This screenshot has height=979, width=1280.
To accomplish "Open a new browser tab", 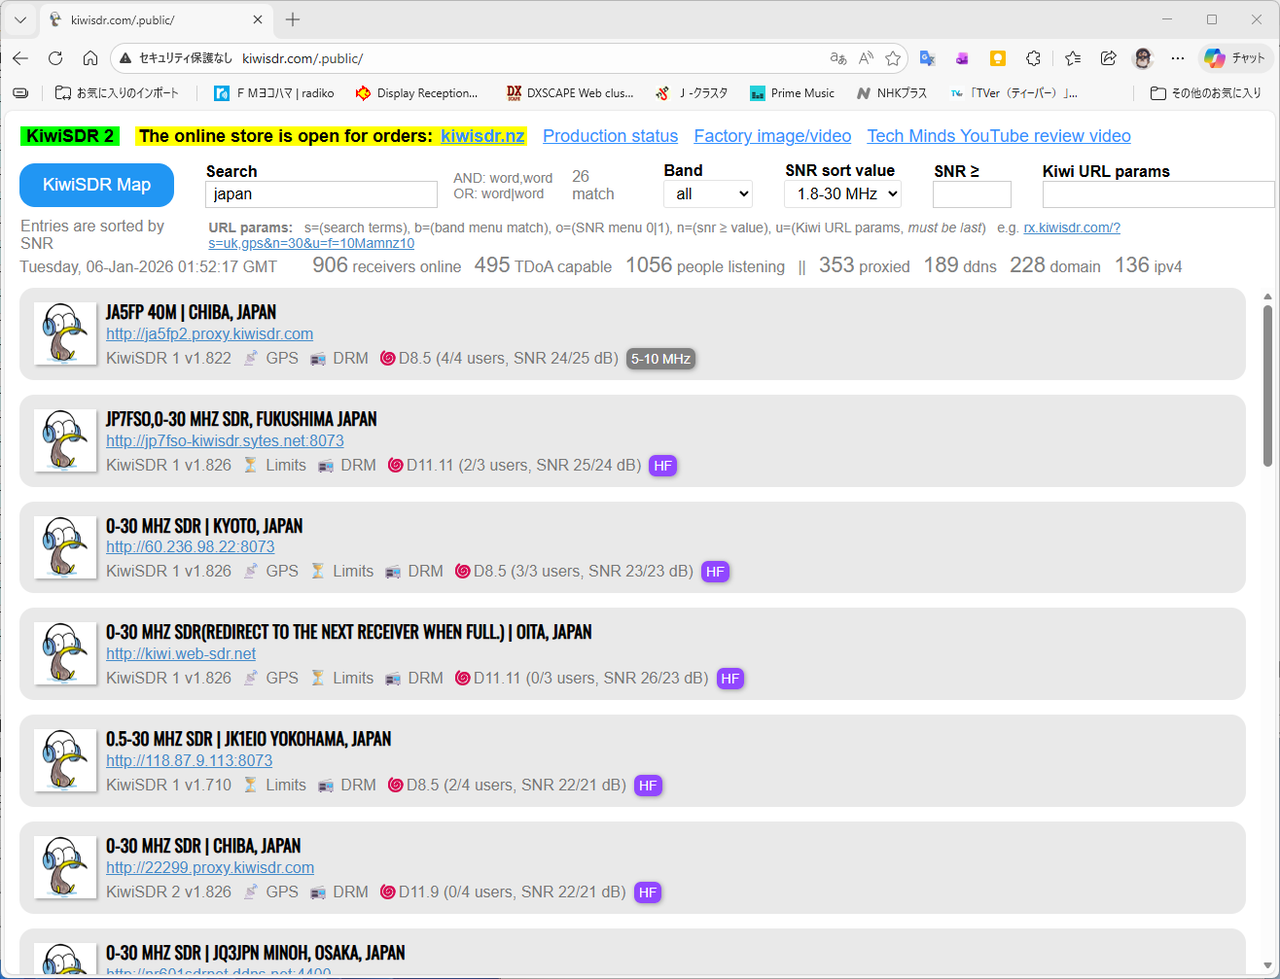I will pyautogui.click(x=292, y=20).
